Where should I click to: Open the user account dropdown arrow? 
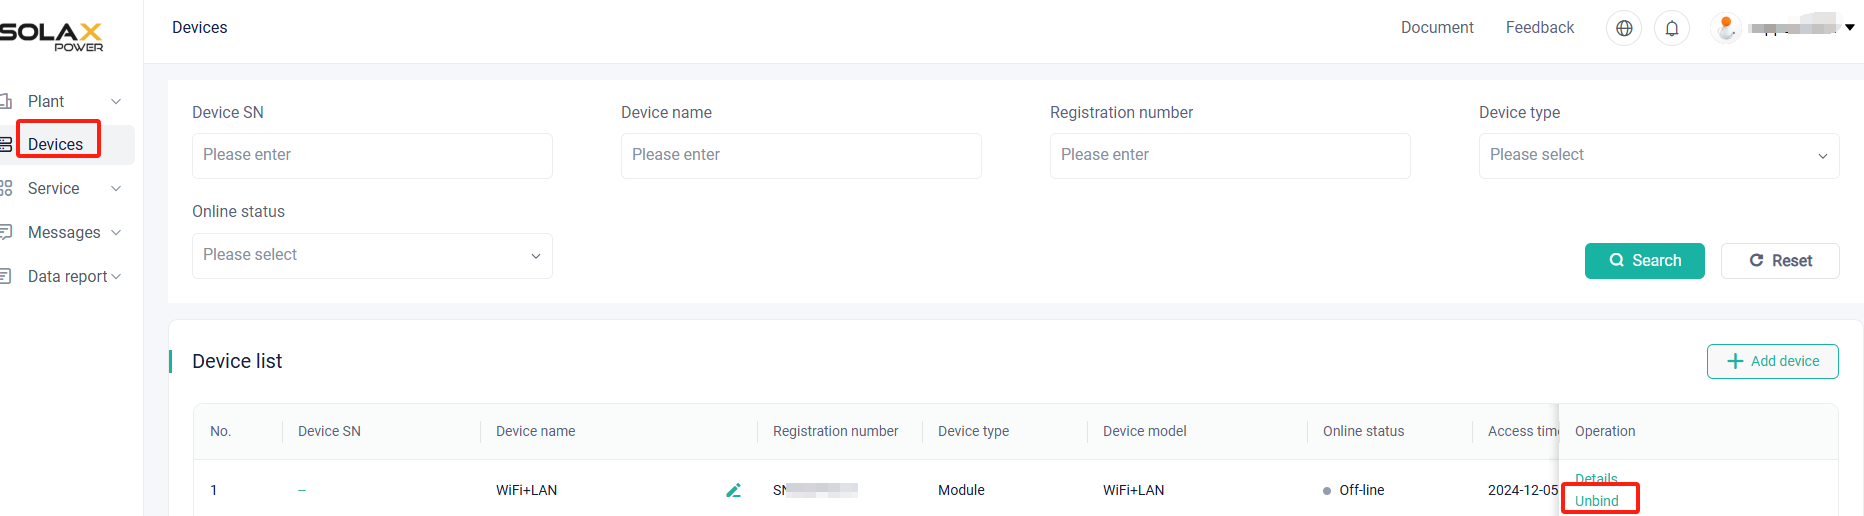(1850, 28)
